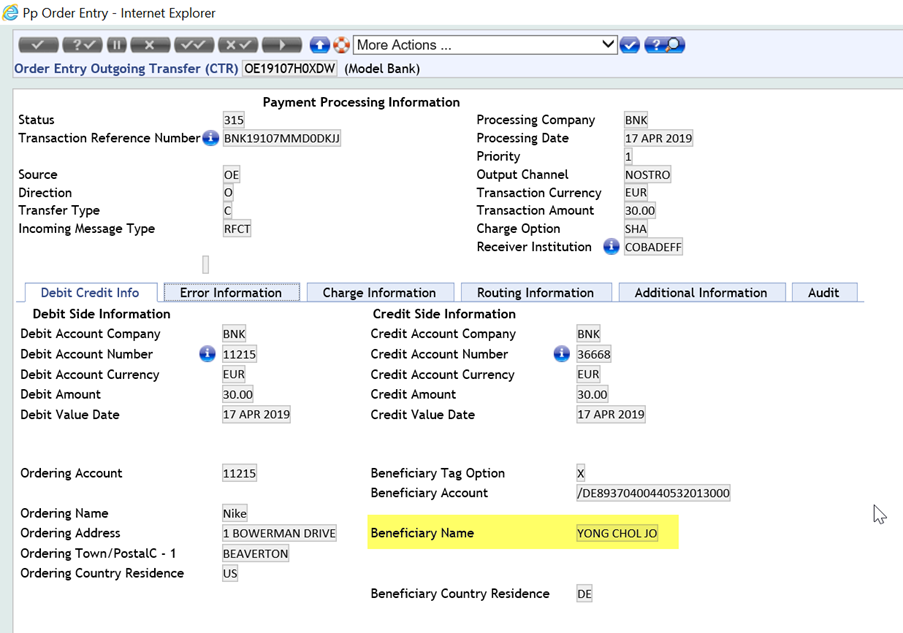Open help via the lifebuoy icon

340,44
